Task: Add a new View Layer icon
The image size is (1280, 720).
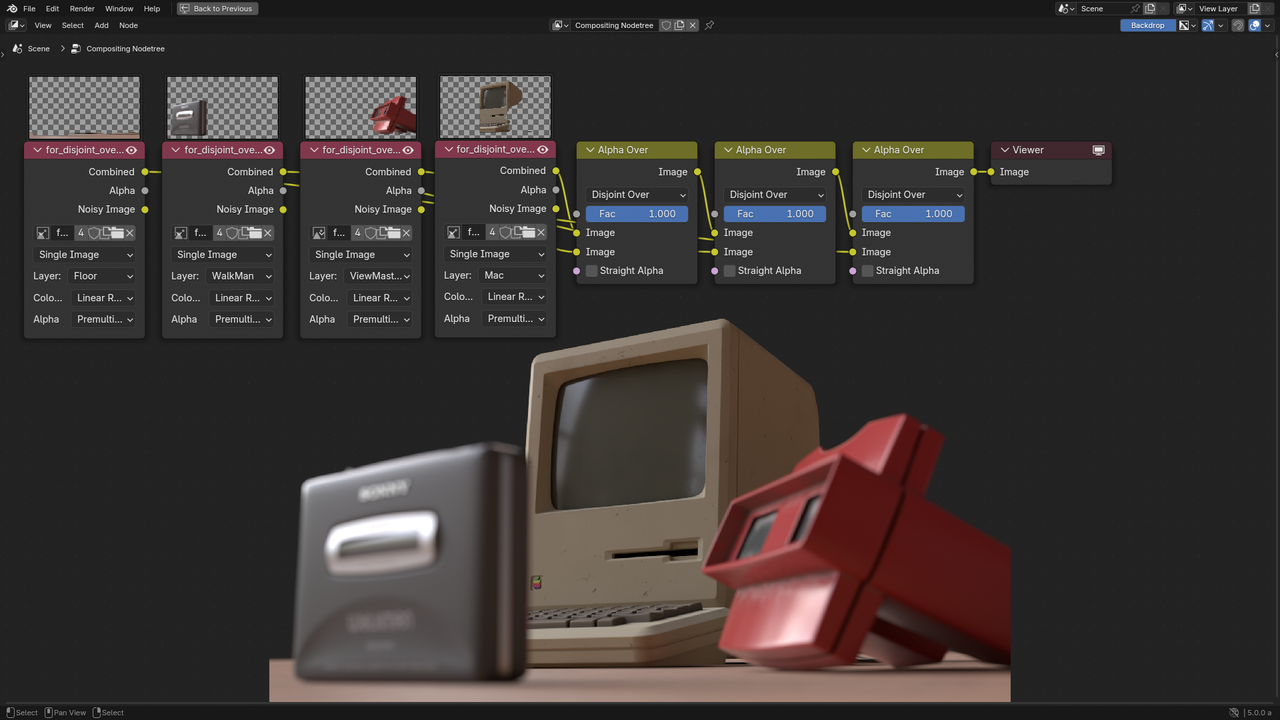Action: tap(1255, 8)
